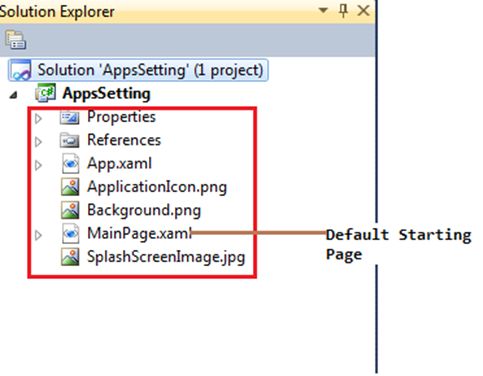This screenshot has height=376, width=483.
Task: Click the SplashScreenImage.jpg image icon
Action: pos(70,257)
